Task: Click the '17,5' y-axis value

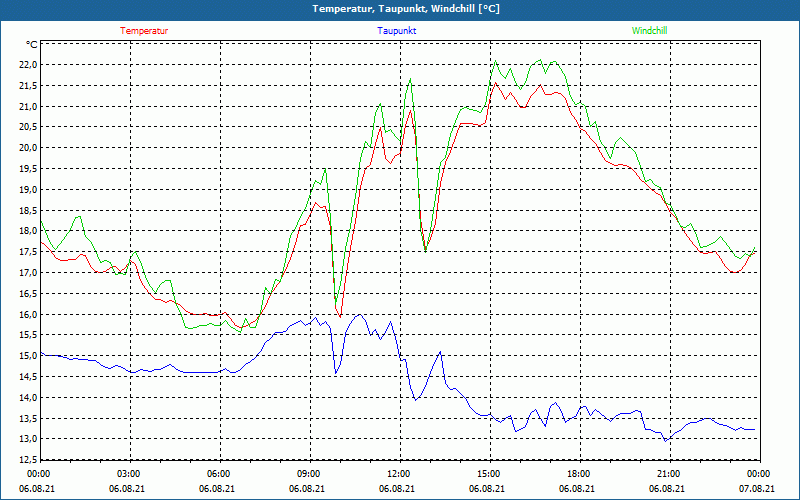Action: tap(28, 252)
